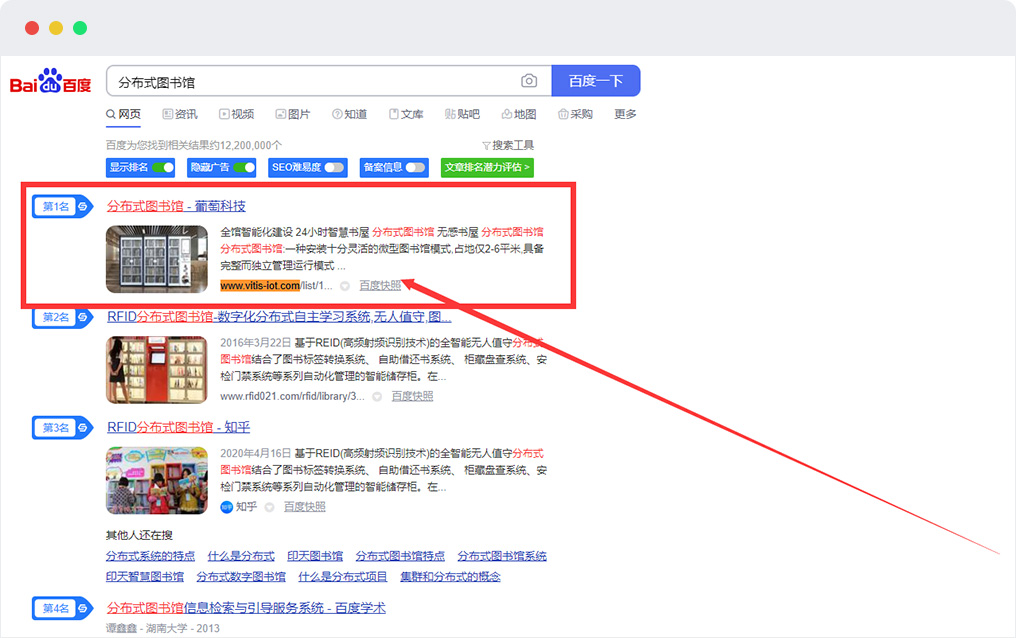
Task: Click the Baidu logo
Action: (x=51, y=81)
